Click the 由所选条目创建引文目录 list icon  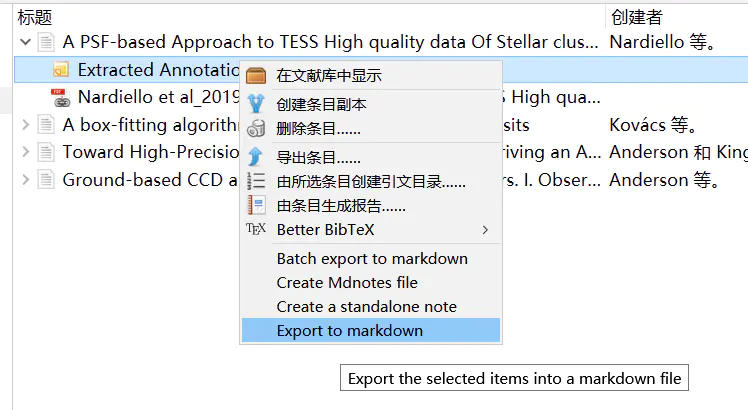(x=256, y=181)
